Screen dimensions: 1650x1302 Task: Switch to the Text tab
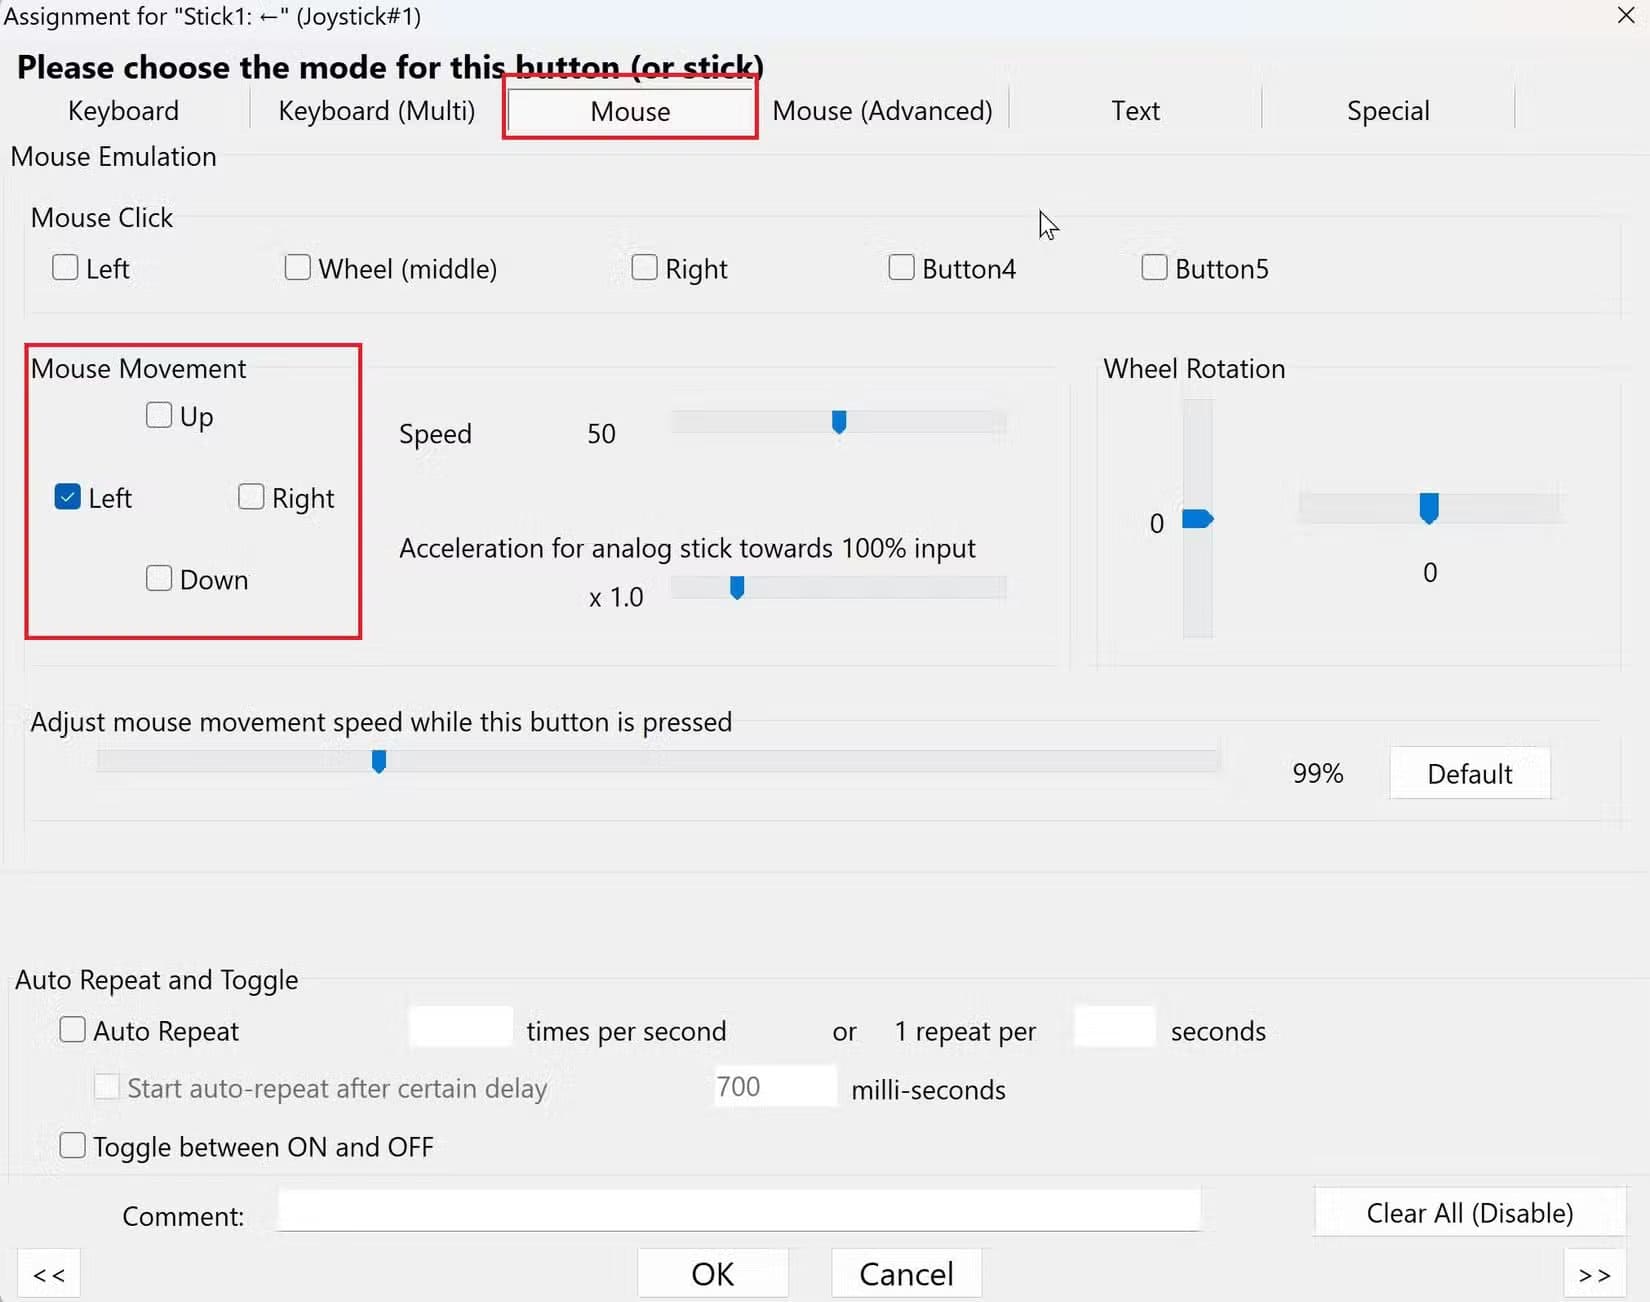coord(1136,110)
